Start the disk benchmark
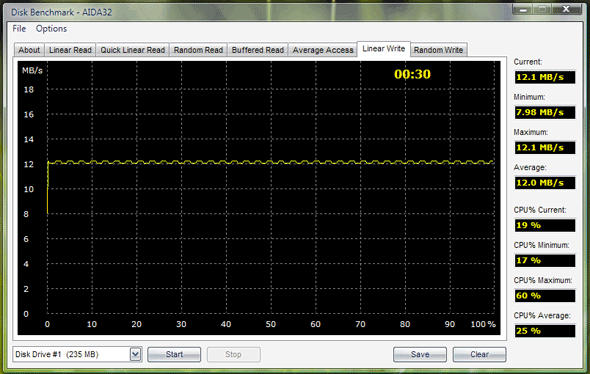The width and height of the screenshot is (590, 374). 174,354
